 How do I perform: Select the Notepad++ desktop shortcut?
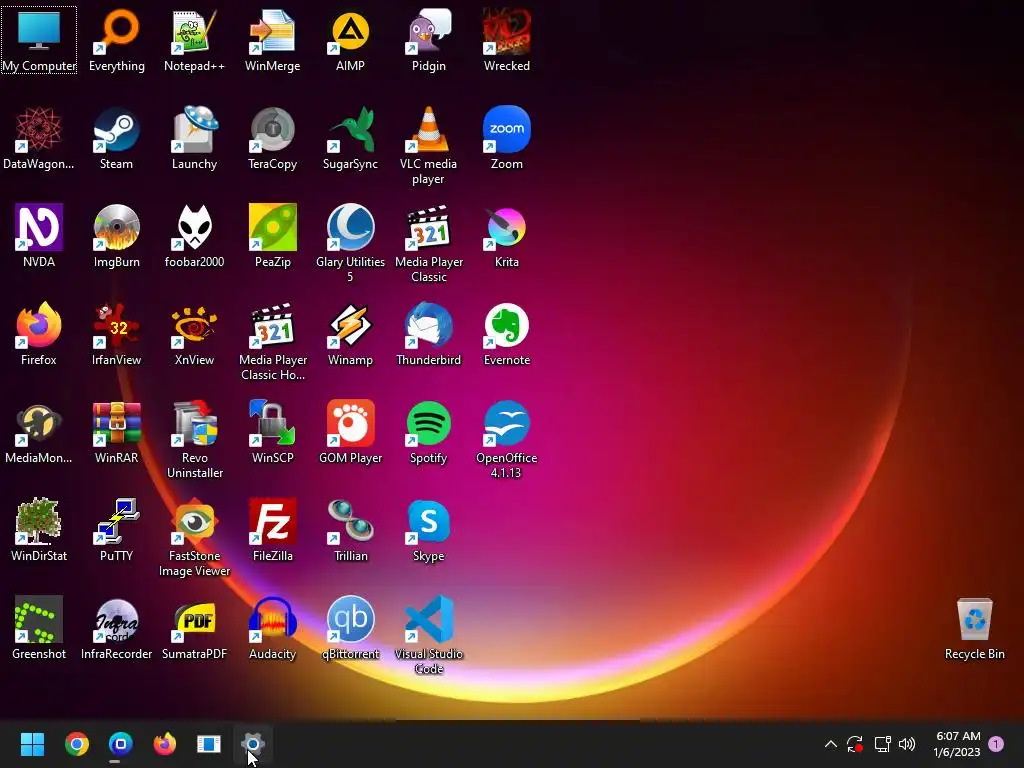[195, 31]
